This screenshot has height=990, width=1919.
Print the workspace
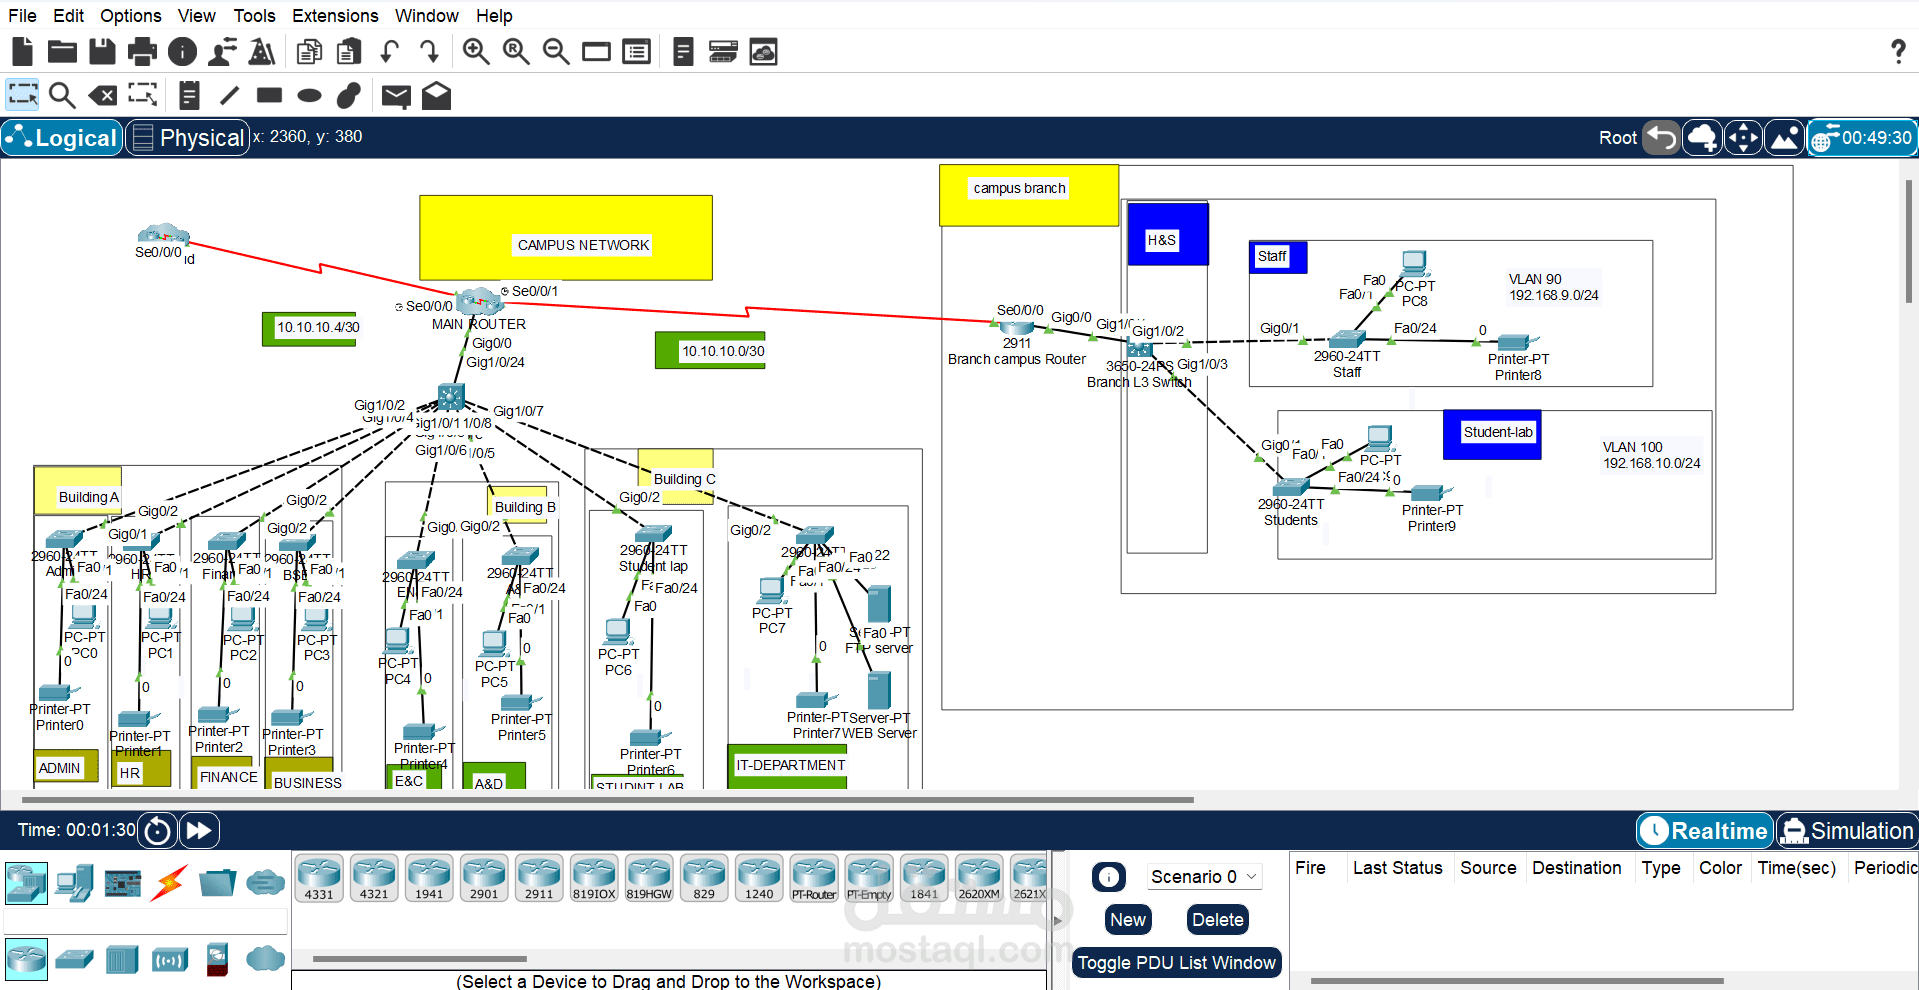[142, 51]
